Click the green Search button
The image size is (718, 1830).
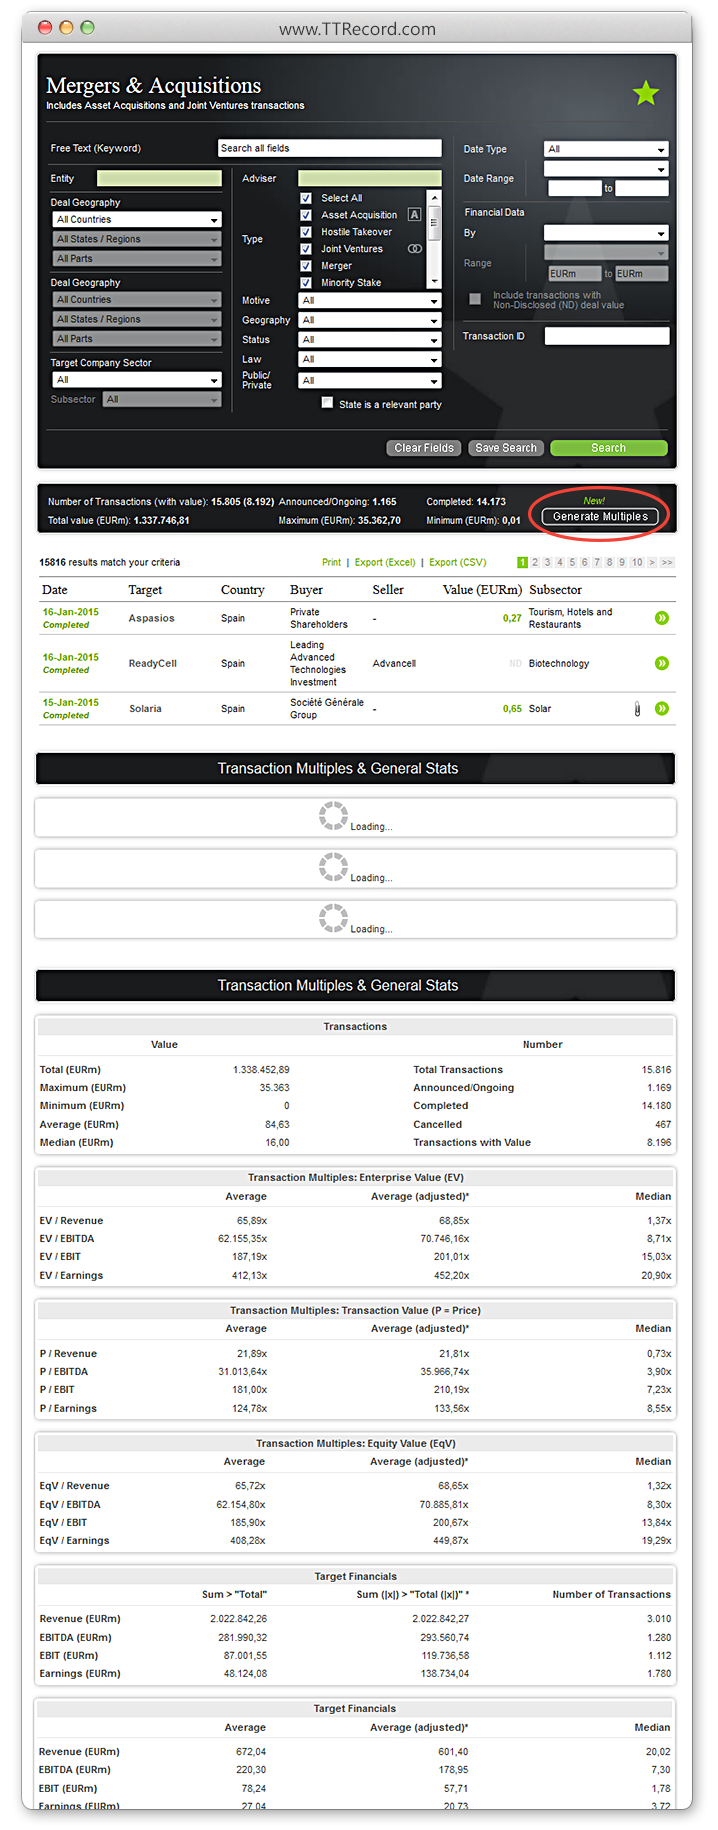click(x=608, y=448)
